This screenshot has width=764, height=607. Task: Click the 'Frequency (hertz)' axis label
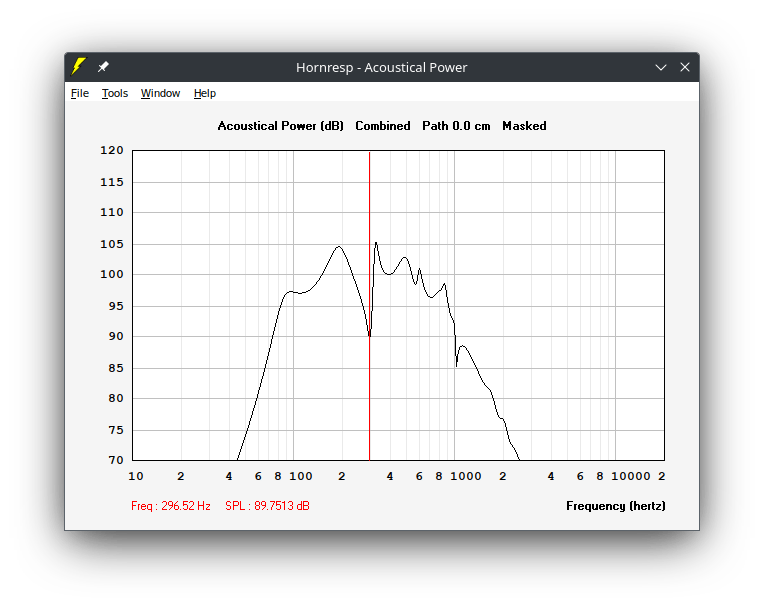pos(615,506)
